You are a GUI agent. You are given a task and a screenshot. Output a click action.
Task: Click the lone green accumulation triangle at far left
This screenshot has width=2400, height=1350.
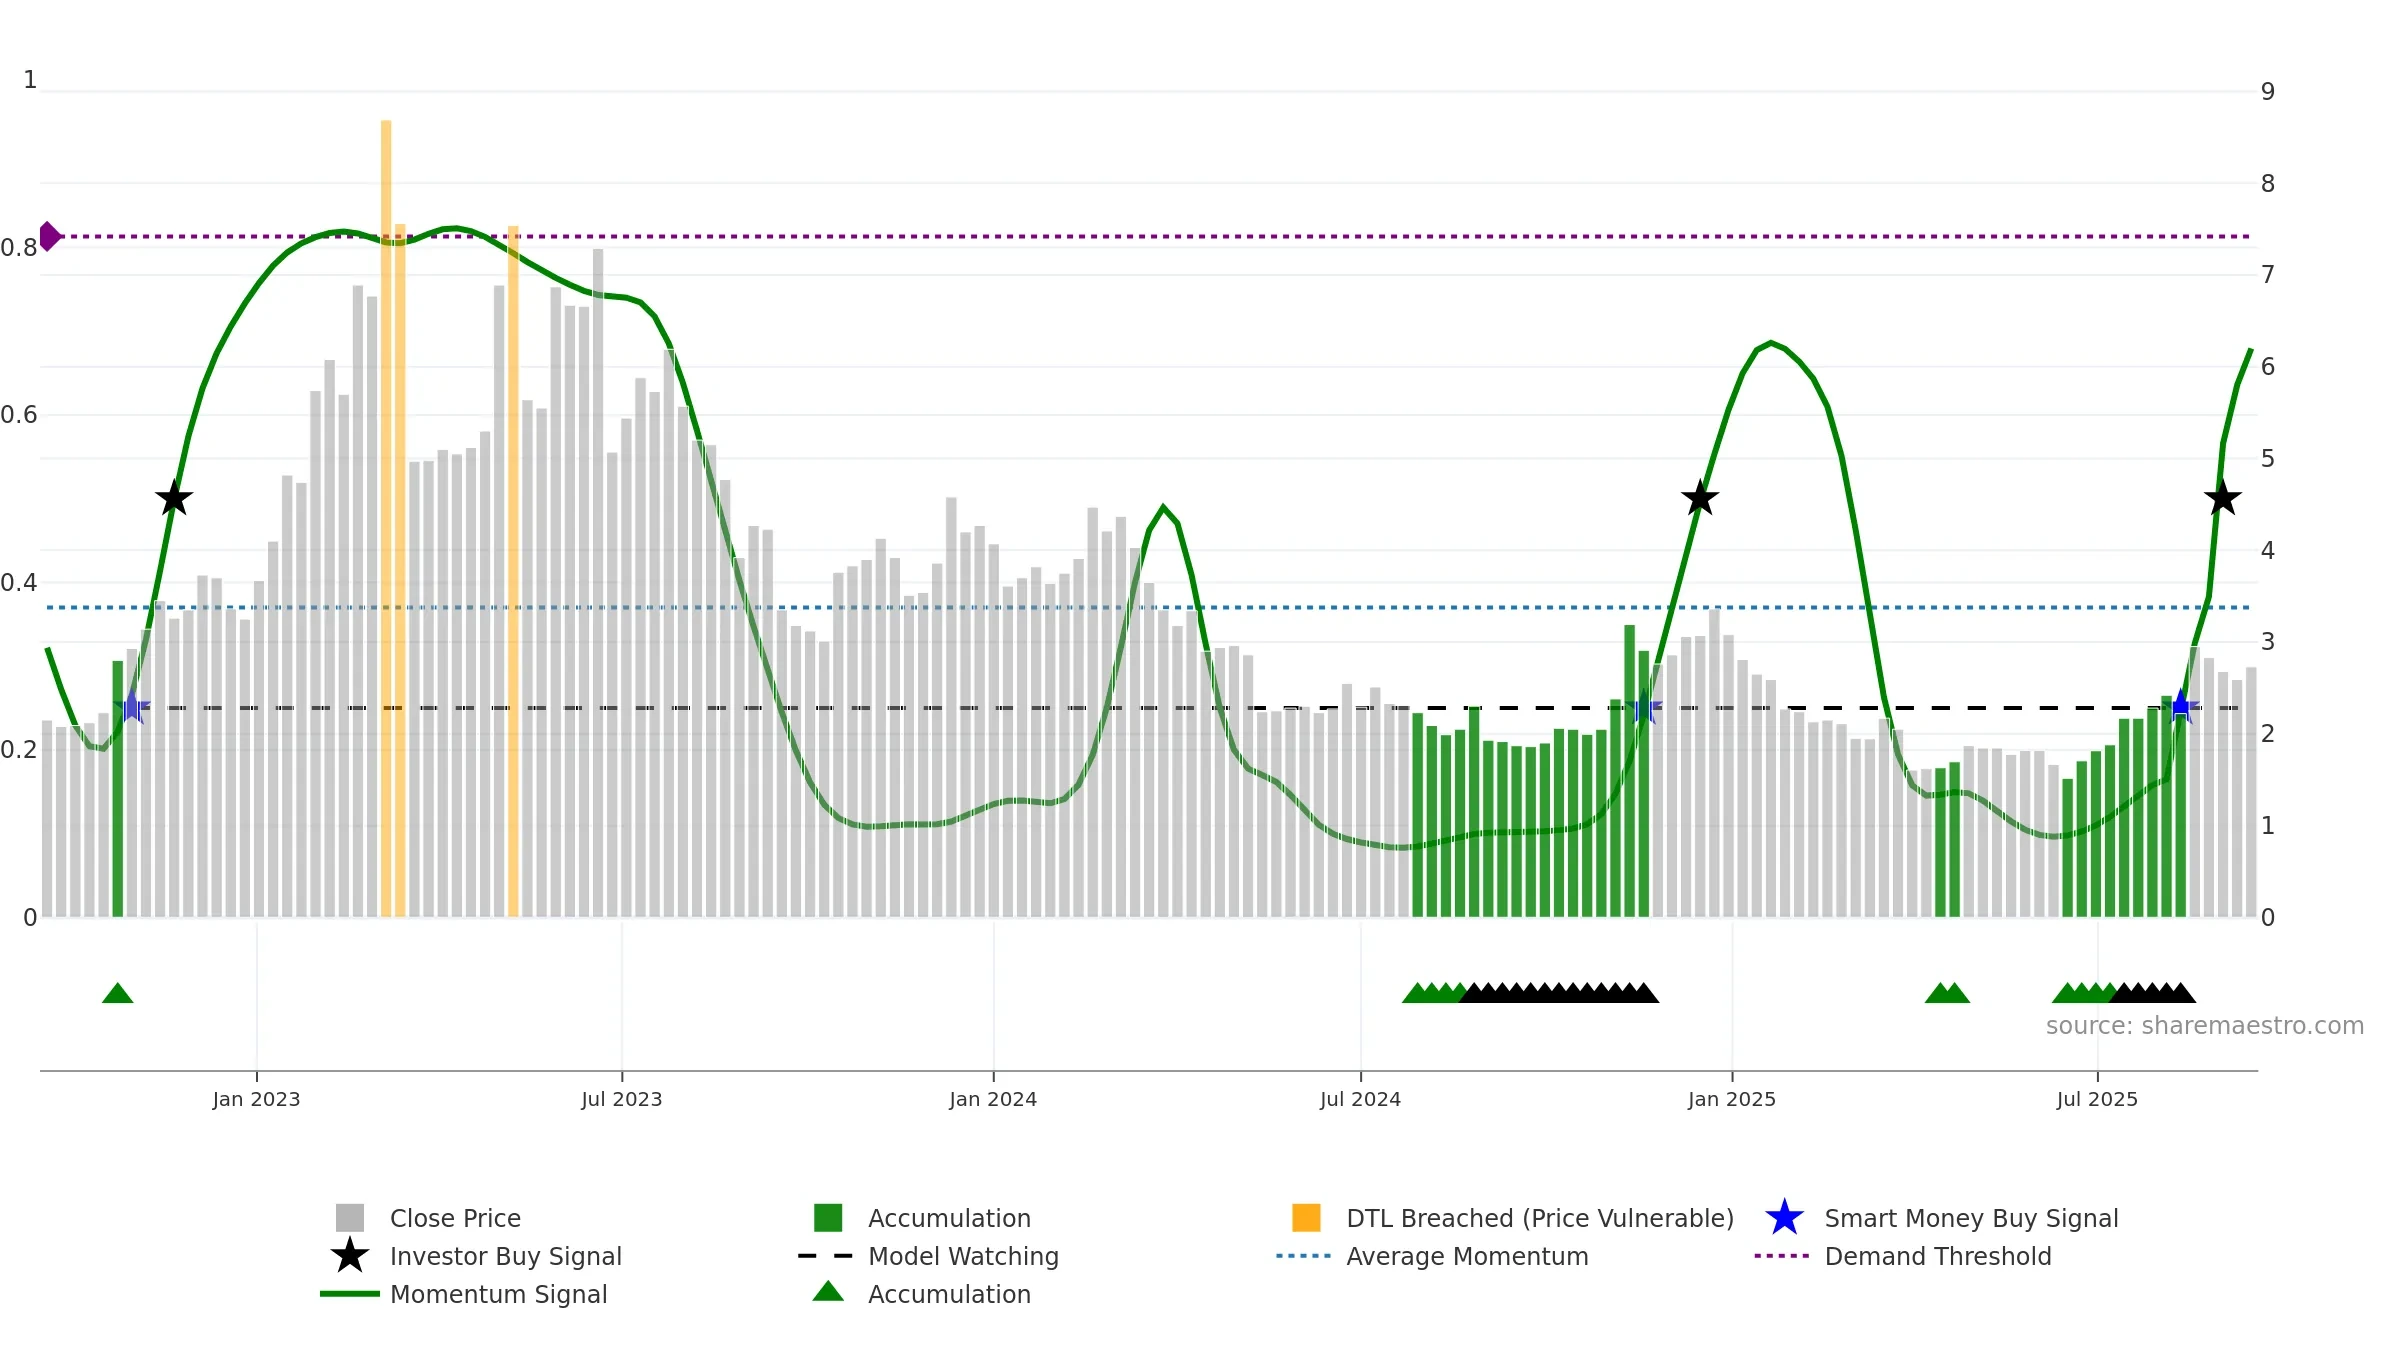118,993
